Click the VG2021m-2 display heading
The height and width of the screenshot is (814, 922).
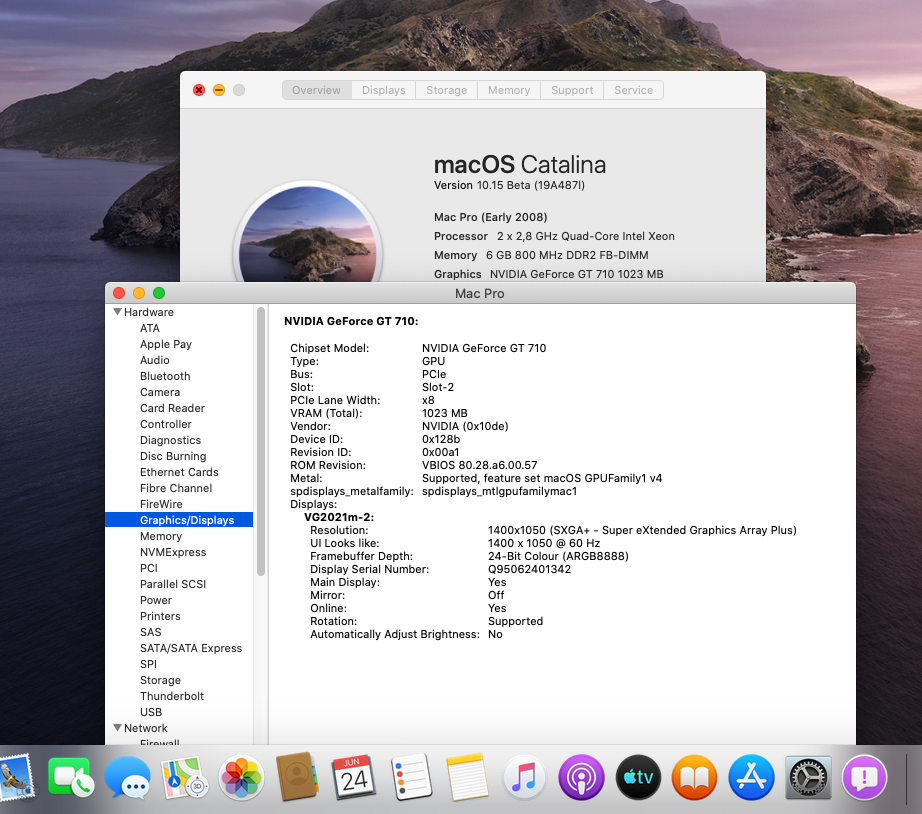339,517
